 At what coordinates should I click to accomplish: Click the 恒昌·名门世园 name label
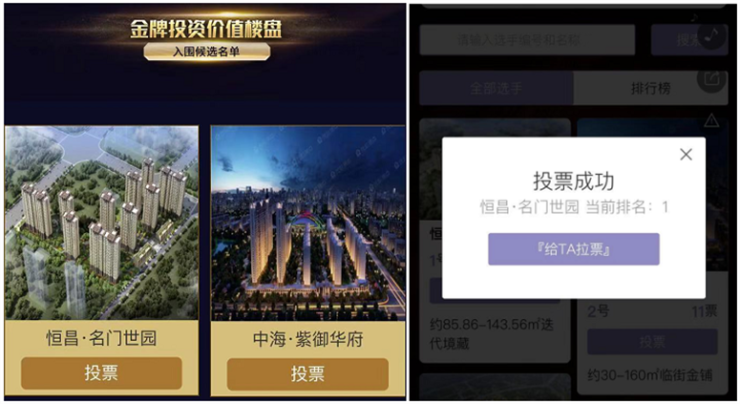click(101, 338)
